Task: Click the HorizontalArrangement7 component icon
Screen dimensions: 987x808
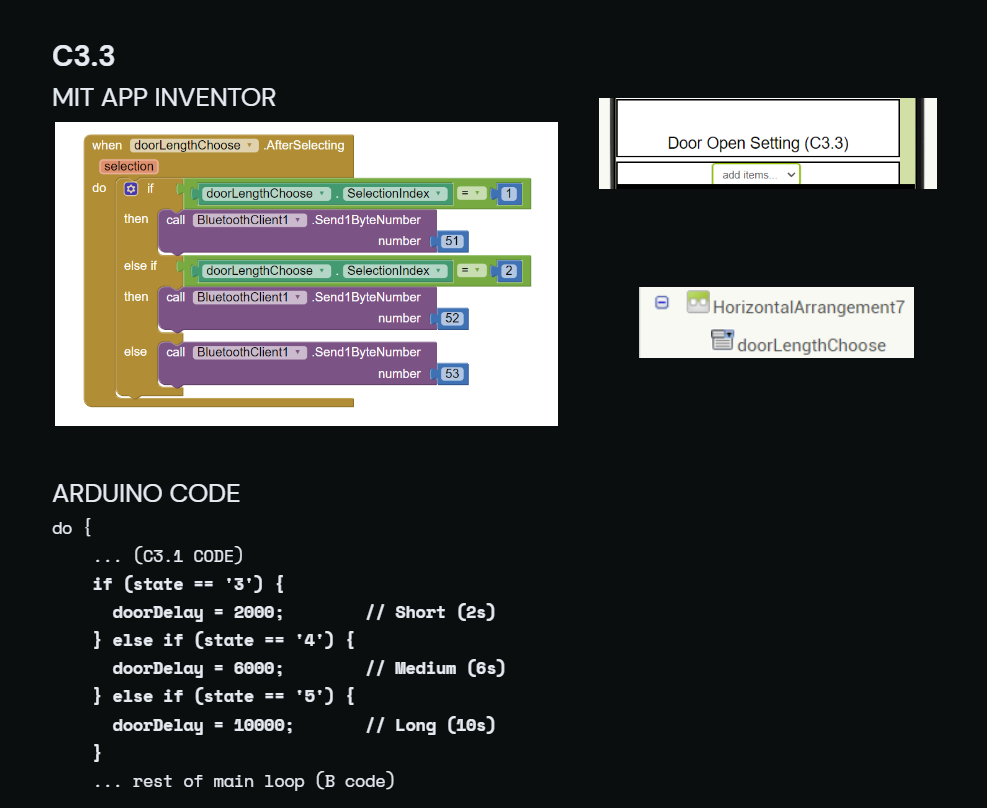Action: click(697, 302)
